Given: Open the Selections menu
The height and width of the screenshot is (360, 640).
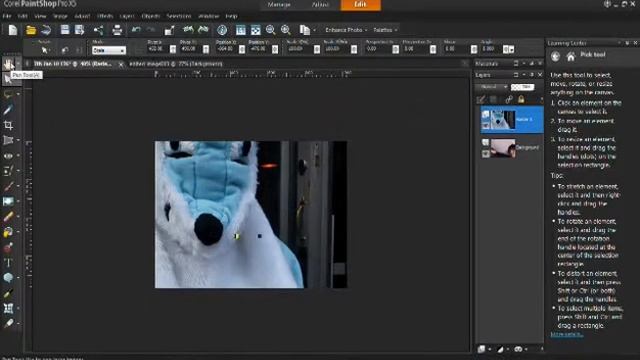Looking at the screenshot, I should point(179,16).
